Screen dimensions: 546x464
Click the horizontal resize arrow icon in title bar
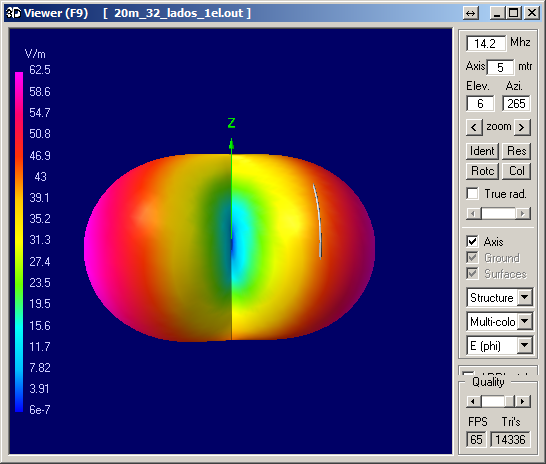pyautogui.click(x=471, y=14)
